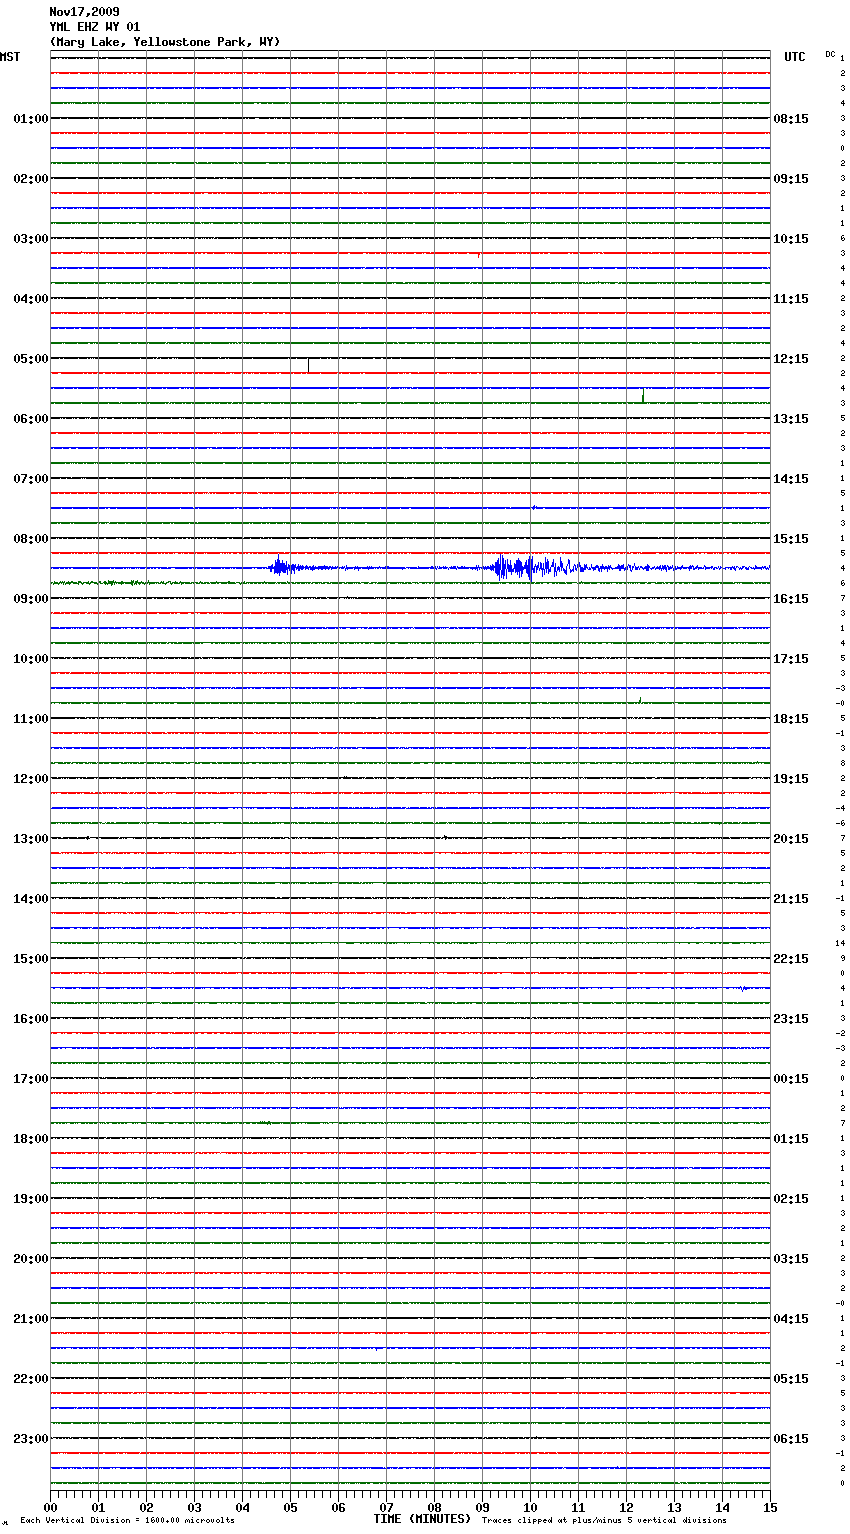This screenshot has height=1534, width=850.
Task: Click the UTC time label '17:15'
Action: pyautogui.click(x=791, y=659)
